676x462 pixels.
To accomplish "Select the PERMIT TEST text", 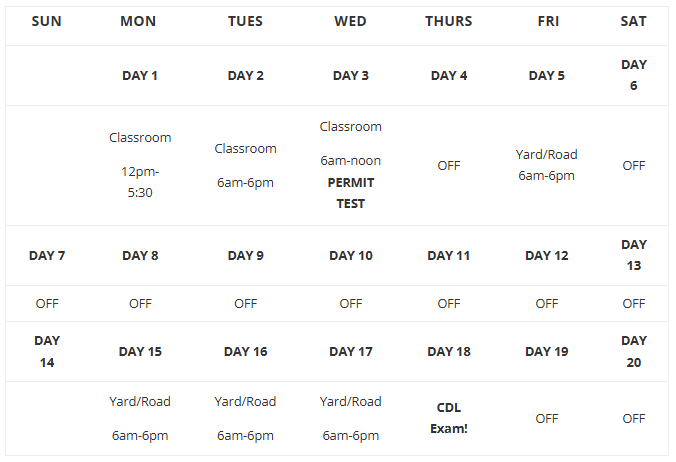I will 351,193.
